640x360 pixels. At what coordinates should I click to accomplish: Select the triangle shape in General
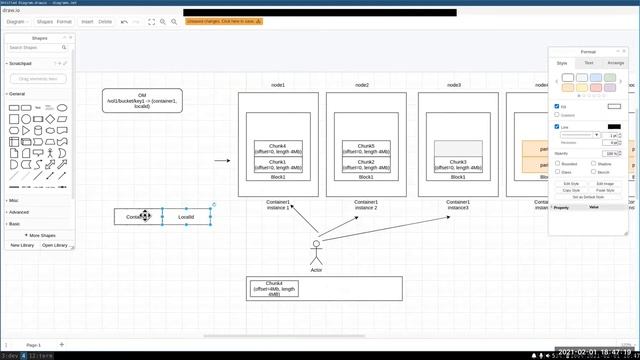(x=26, y=131)
